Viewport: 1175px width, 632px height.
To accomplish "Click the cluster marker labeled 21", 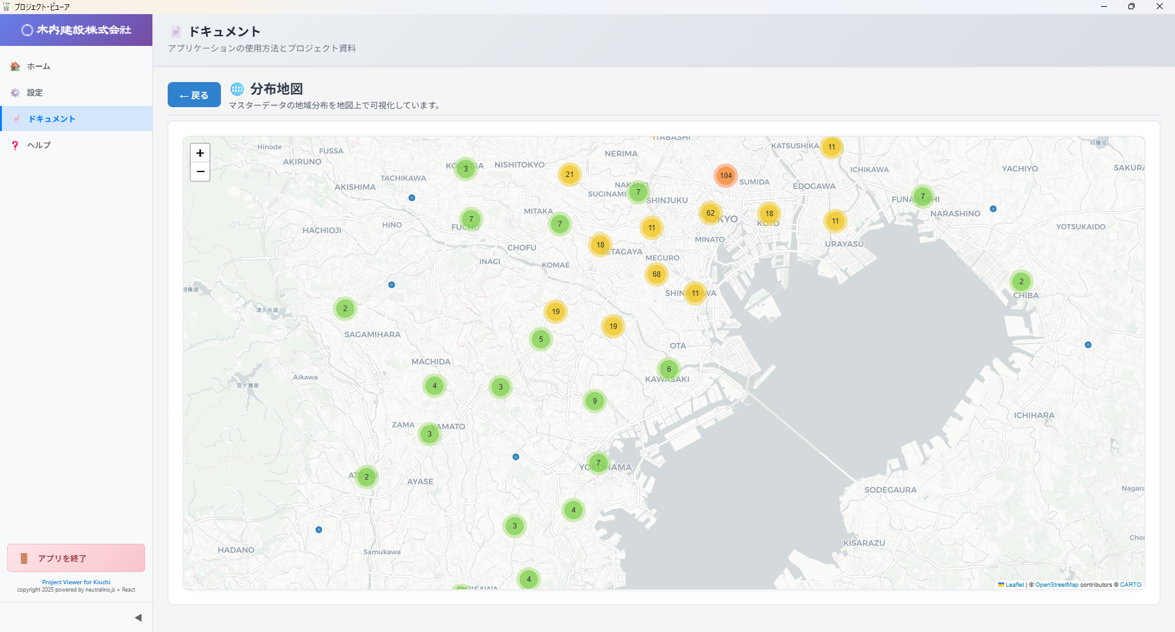I will [x=569, y=175].
